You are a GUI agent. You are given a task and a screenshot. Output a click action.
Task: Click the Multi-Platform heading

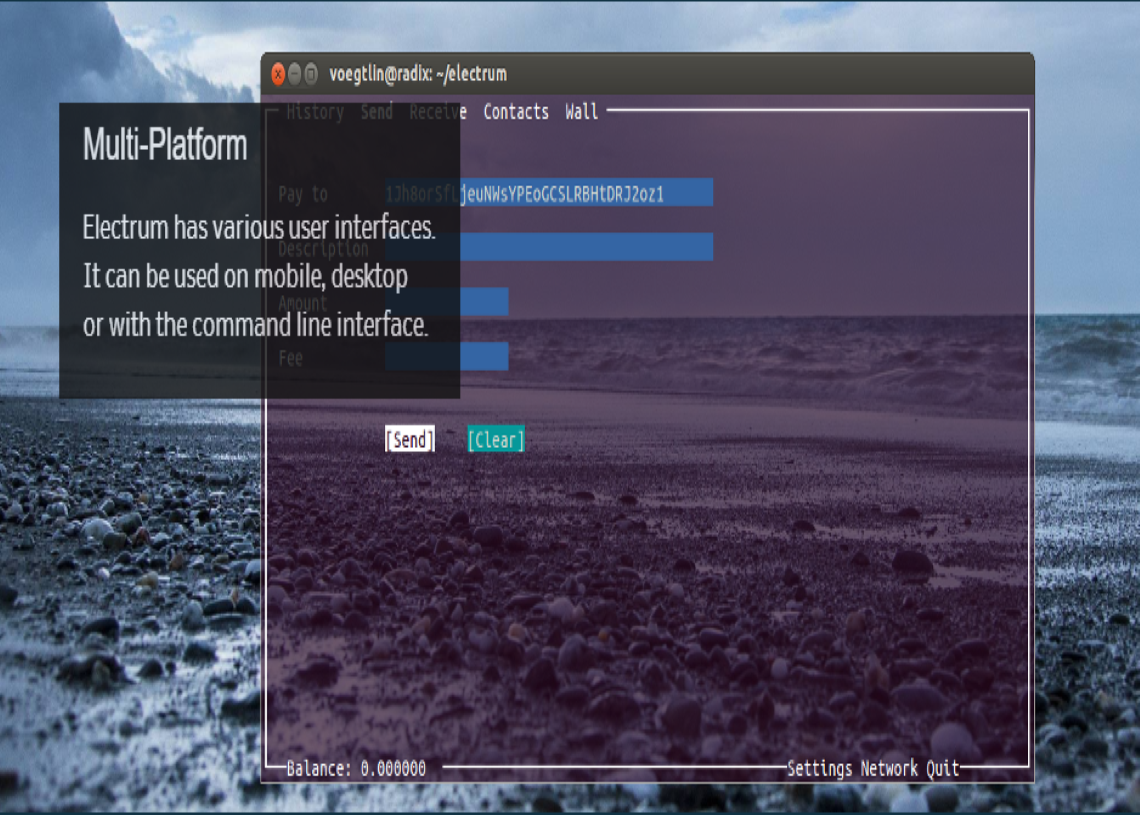click(x=165, y=144)
